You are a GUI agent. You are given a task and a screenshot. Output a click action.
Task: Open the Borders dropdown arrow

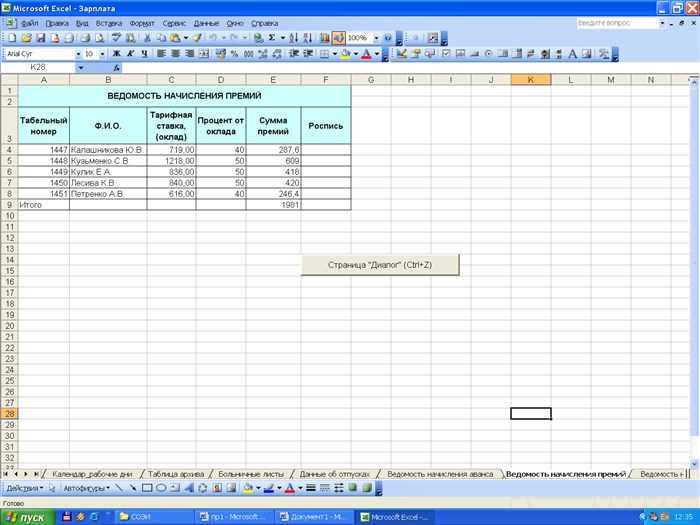(334, 54)
